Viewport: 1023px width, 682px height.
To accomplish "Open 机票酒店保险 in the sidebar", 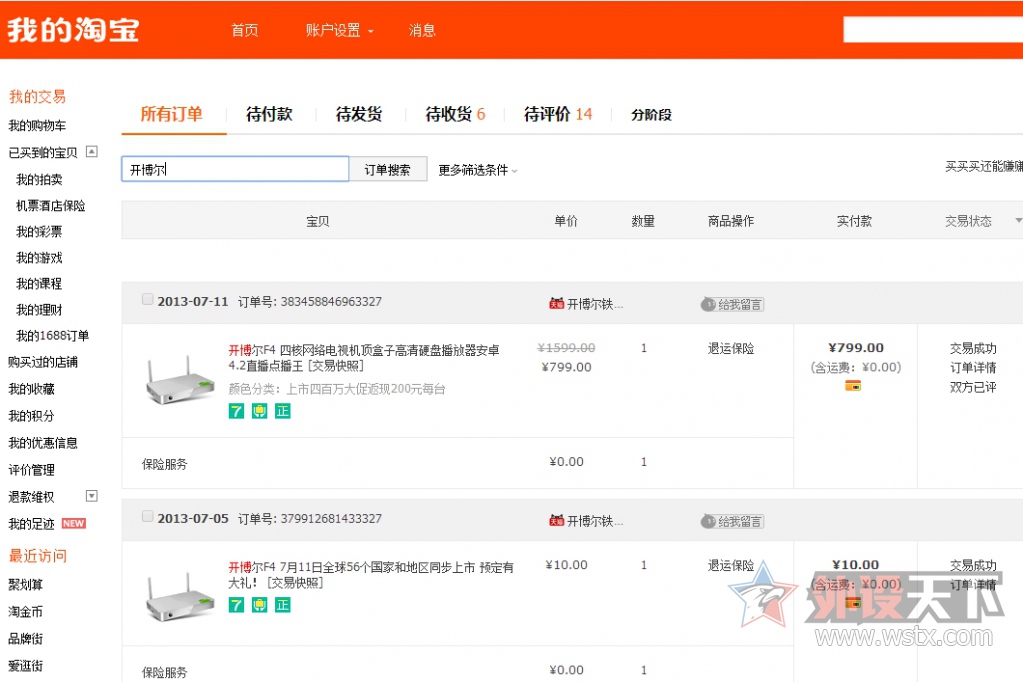I will click(x=51, y=206).
